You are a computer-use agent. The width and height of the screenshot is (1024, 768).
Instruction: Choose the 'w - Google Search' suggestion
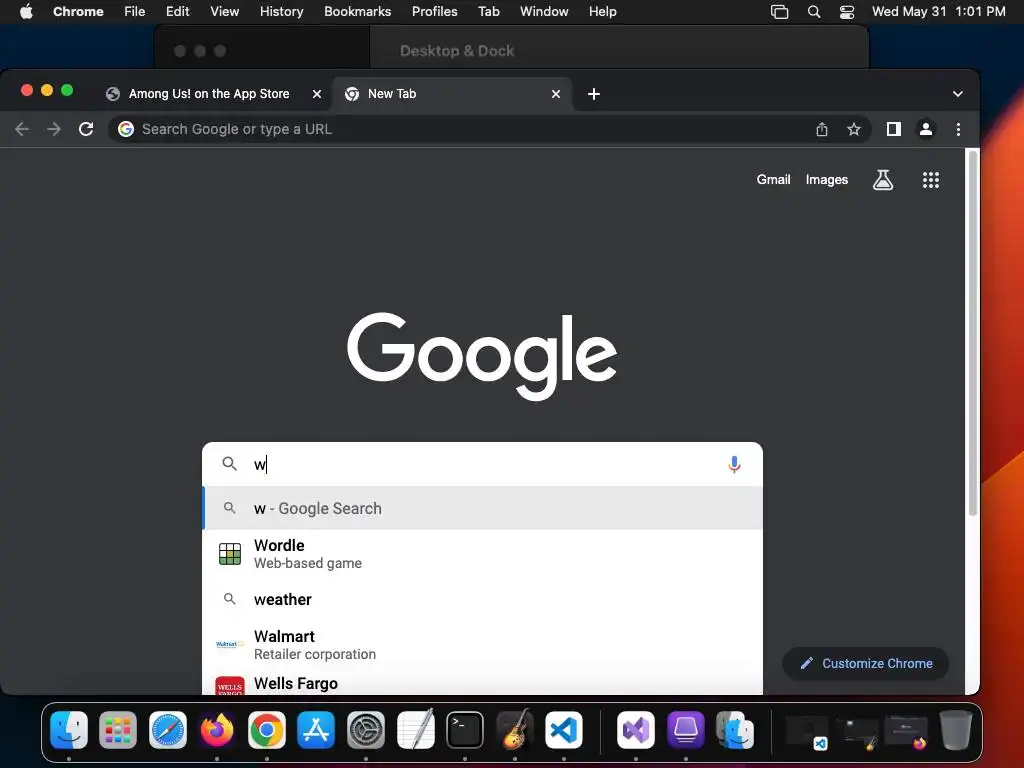point(483,508)
